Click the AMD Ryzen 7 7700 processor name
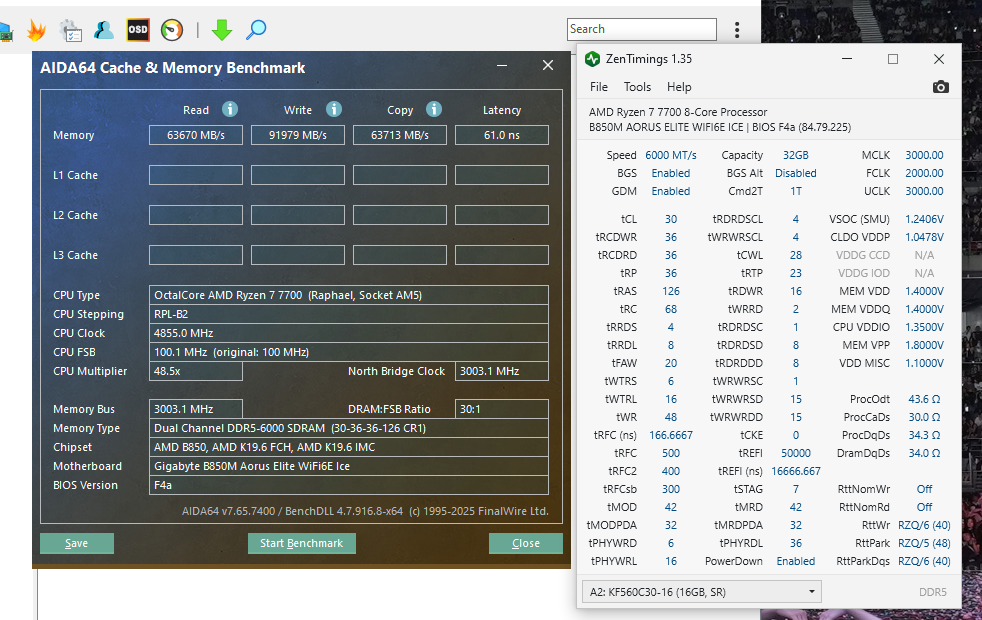982x620 pixels. click(x=678, y=112)
